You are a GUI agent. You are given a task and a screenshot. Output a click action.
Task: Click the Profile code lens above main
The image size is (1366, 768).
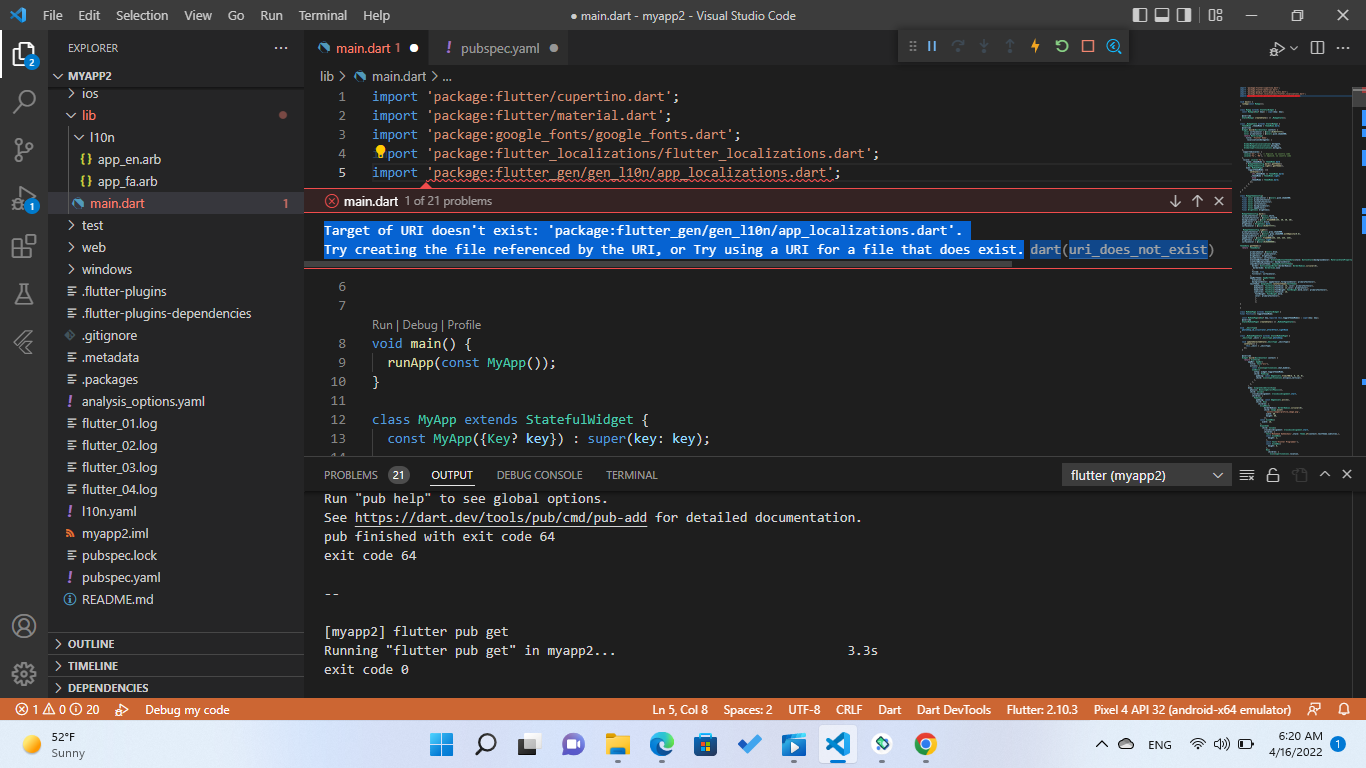464,325
